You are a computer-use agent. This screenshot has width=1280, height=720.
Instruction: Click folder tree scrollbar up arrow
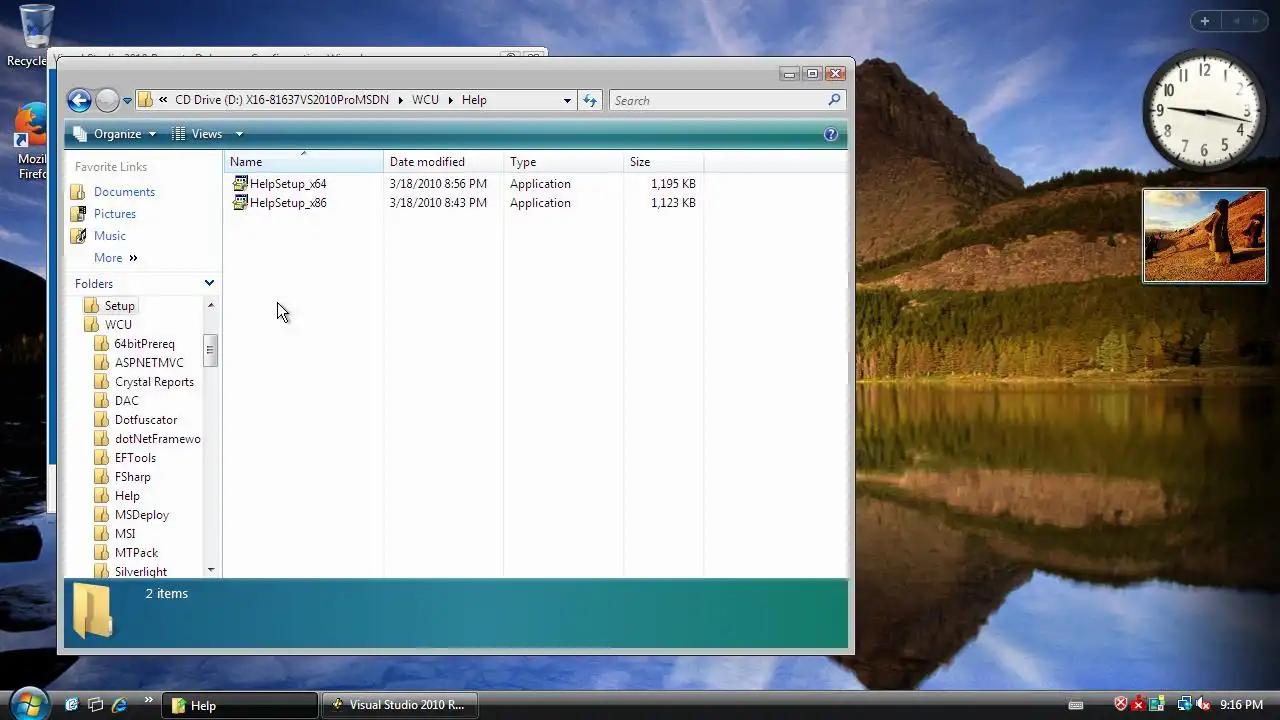point(211,305)
